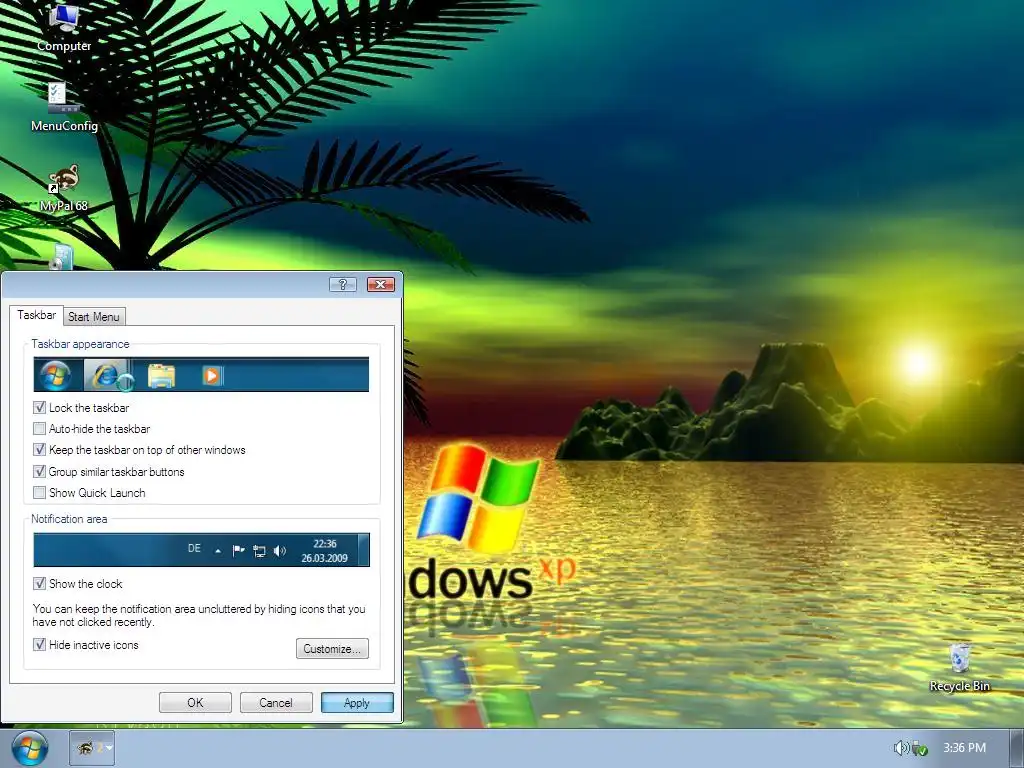The height and width of the screenshot is (768, 1024).
Task: Uncheck Hide inactive icons
Action: click(39, 645)
